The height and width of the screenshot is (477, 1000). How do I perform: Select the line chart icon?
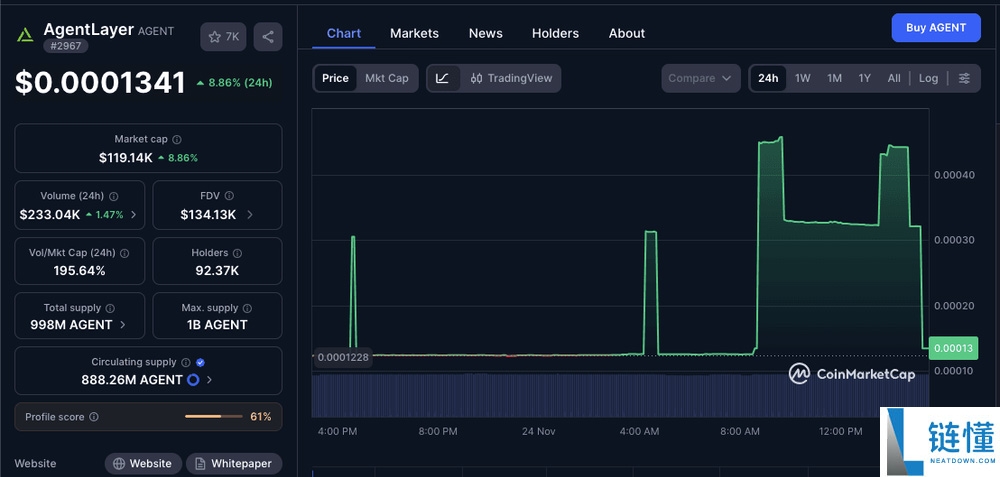(442, 78)
